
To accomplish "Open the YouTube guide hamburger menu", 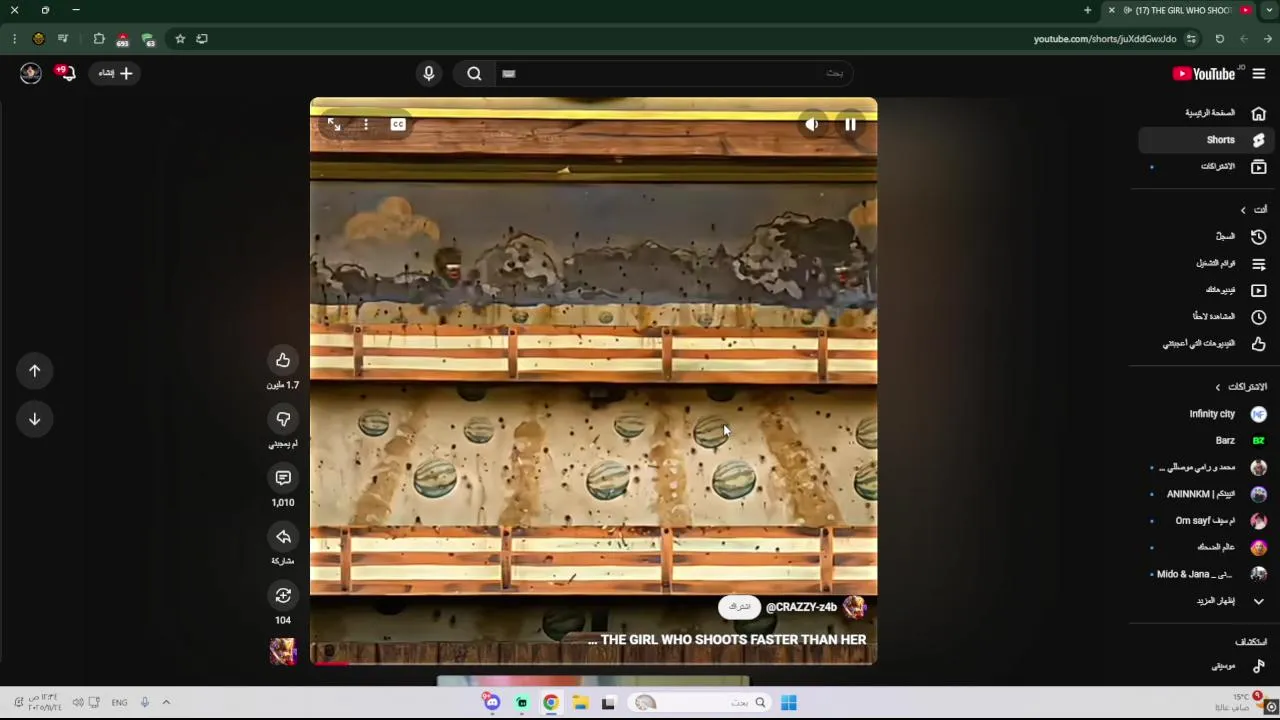I will (x=1259, y=73).
